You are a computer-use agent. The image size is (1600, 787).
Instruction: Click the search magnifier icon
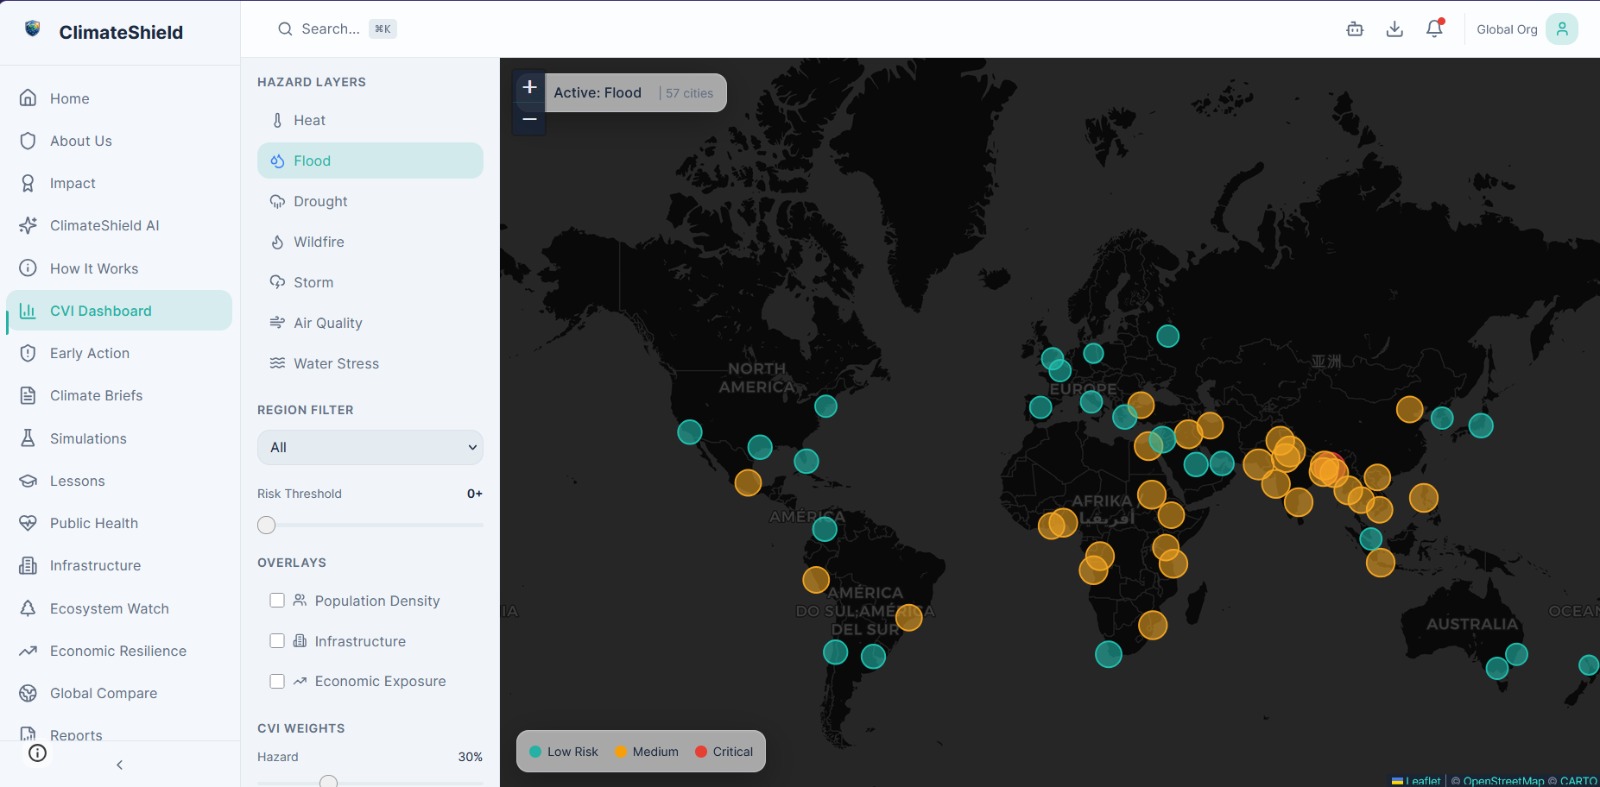tap(285, 29)
